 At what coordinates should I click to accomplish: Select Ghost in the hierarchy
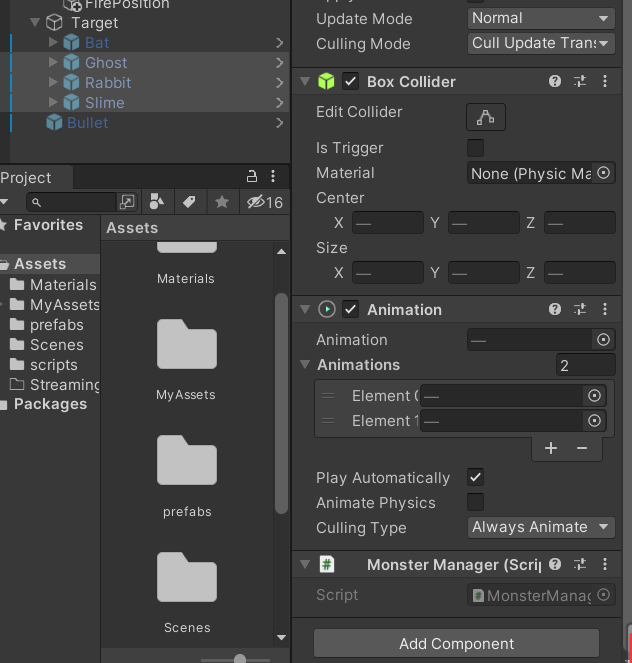[x=106, y=62]
